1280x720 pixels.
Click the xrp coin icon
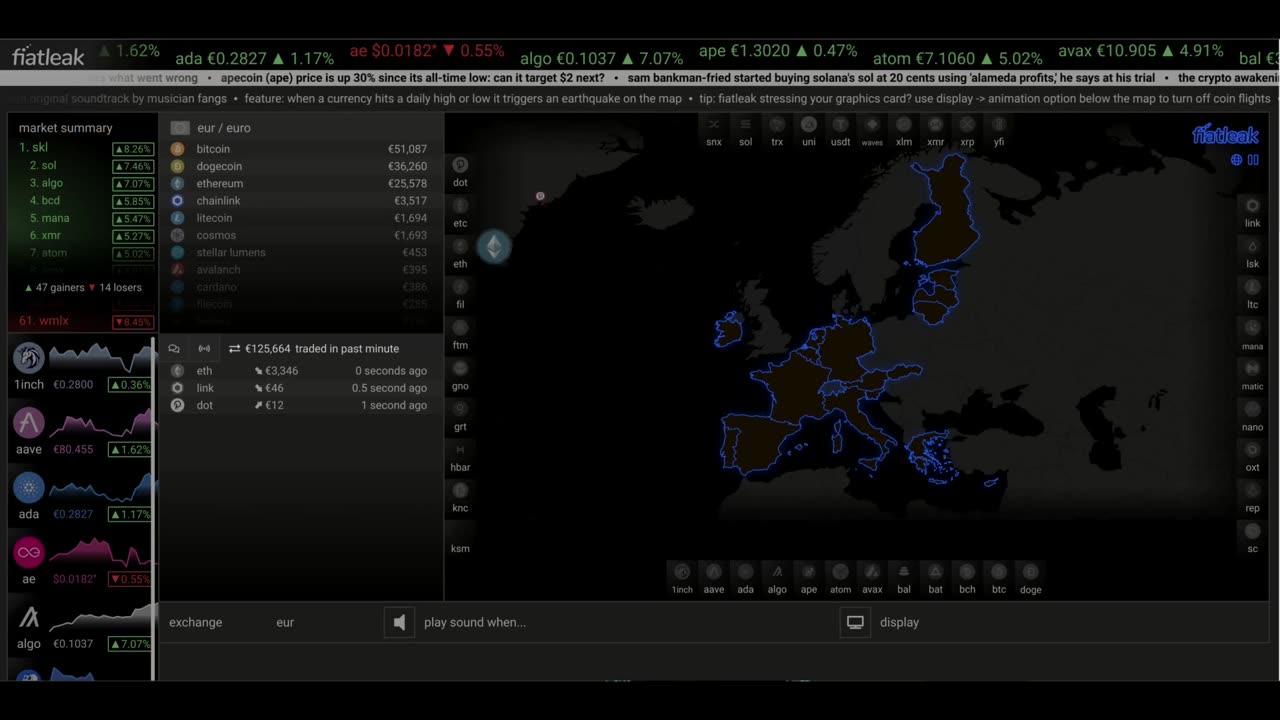click(967, 124)
